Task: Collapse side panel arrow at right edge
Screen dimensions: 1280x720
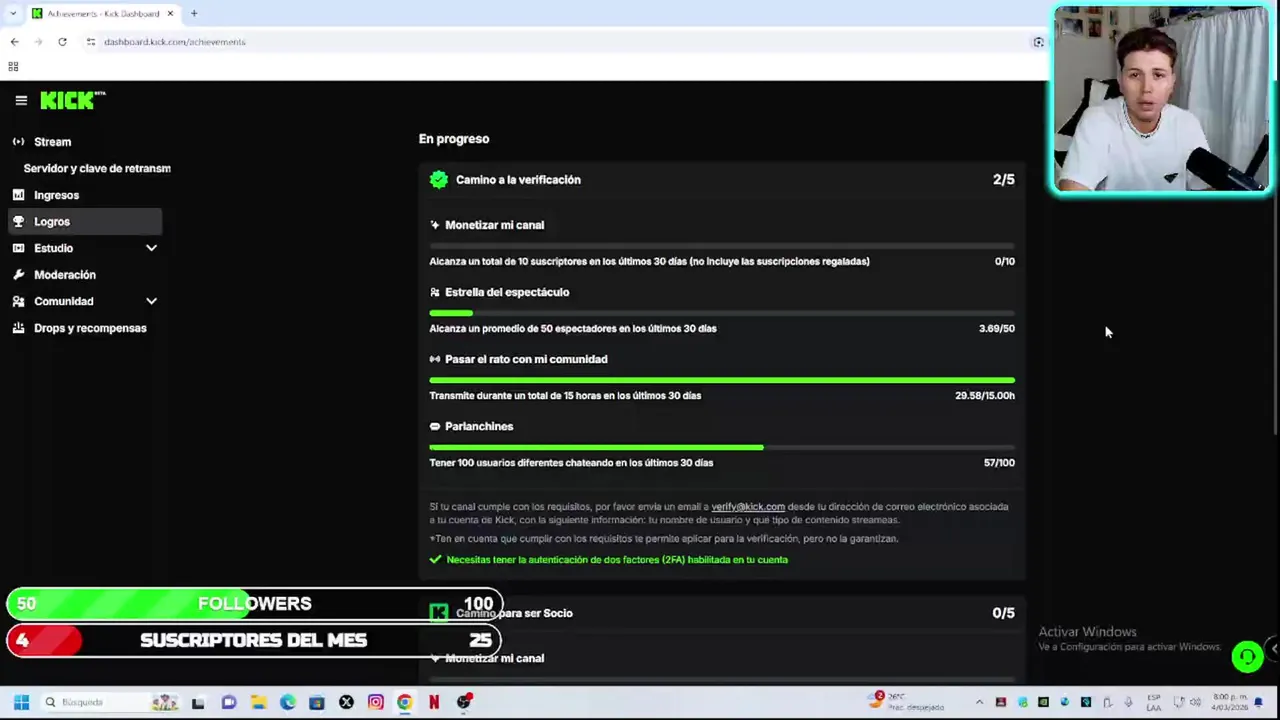Action: (x=1274, y=649)
